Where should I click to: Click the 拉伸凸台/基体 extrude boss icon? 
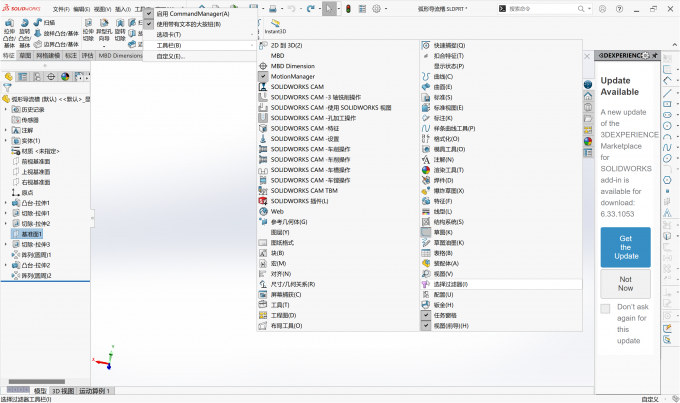coord(10,23)
